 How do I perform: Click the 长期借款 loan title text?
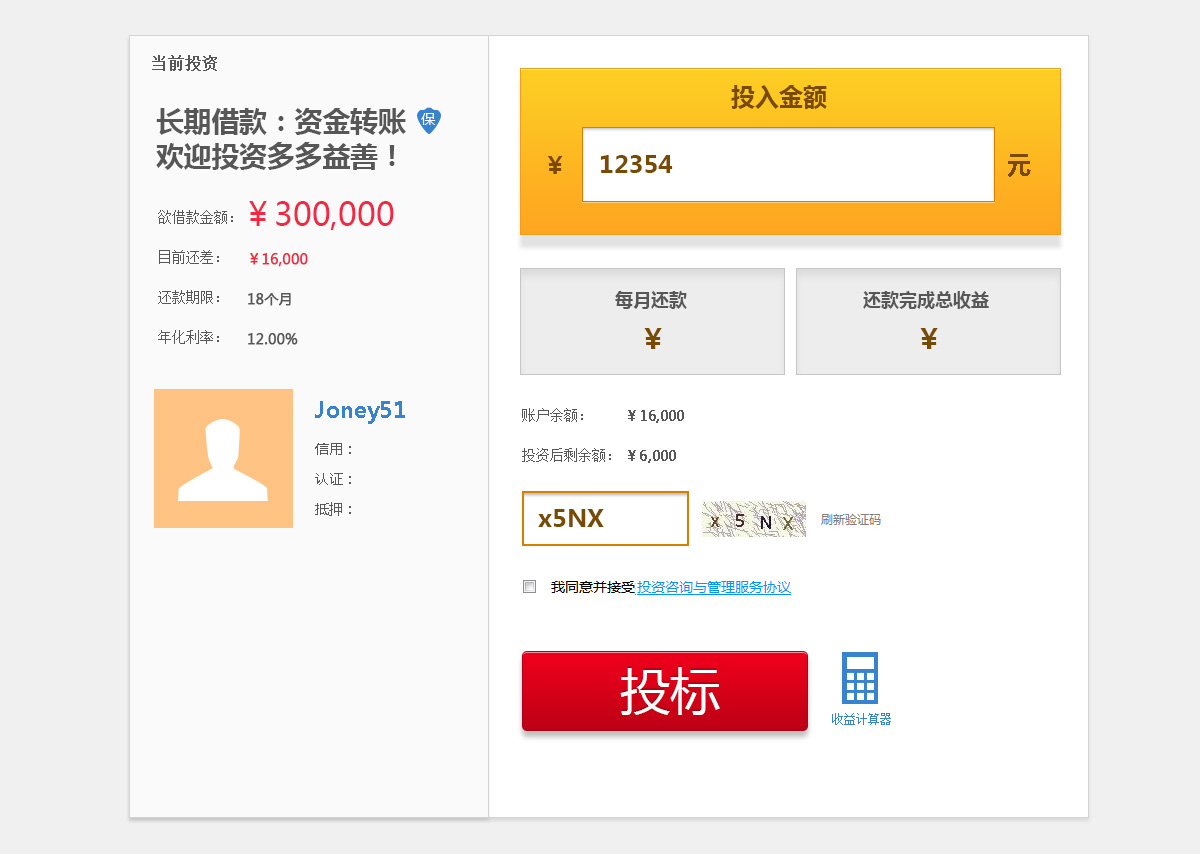(x=281, y=139)
